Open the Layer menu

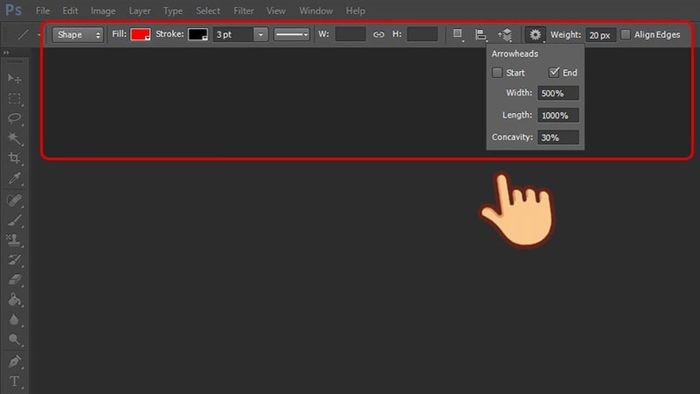pos(139,11)
